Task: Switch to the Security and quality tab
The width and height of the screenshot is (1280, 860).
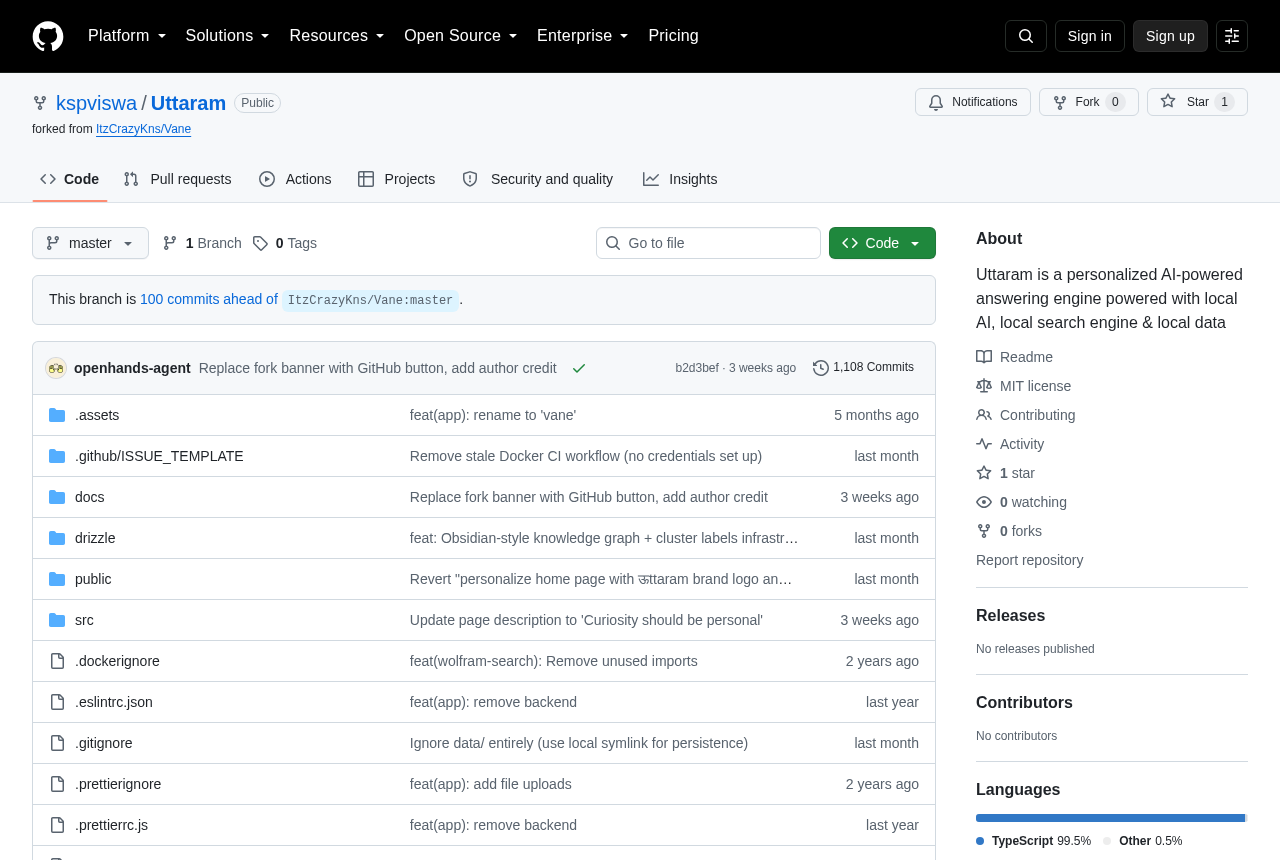Action: [x=538, y=179]
